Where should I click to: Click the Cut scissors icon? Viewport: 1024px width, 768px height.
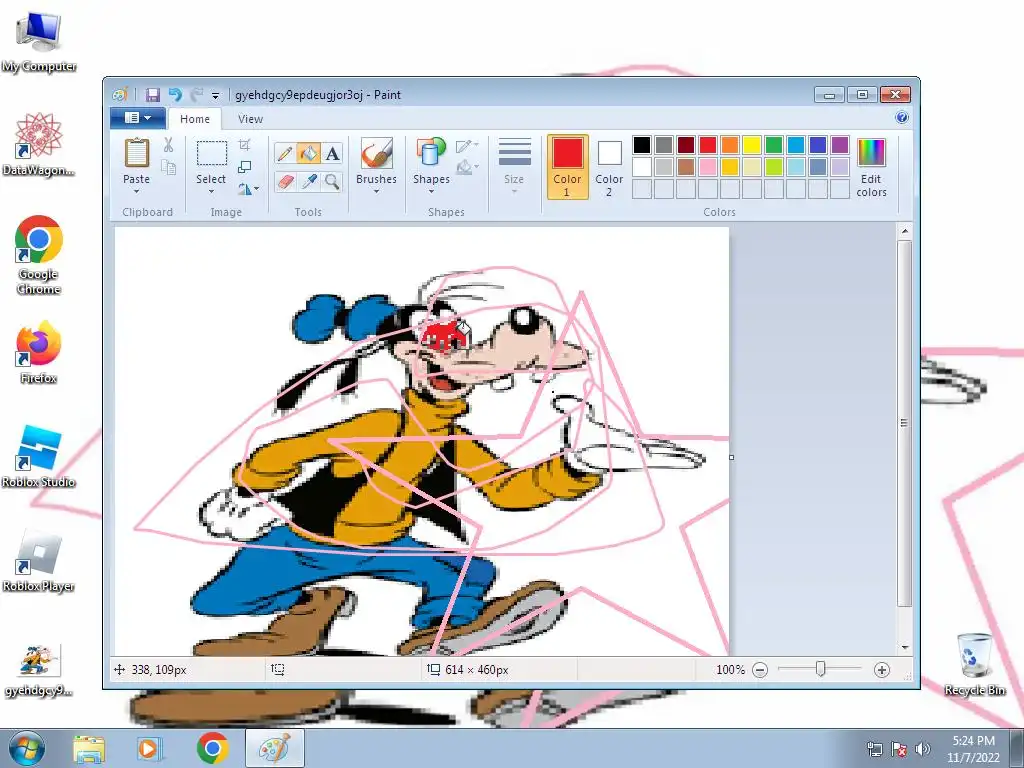(x=168, y=145)
